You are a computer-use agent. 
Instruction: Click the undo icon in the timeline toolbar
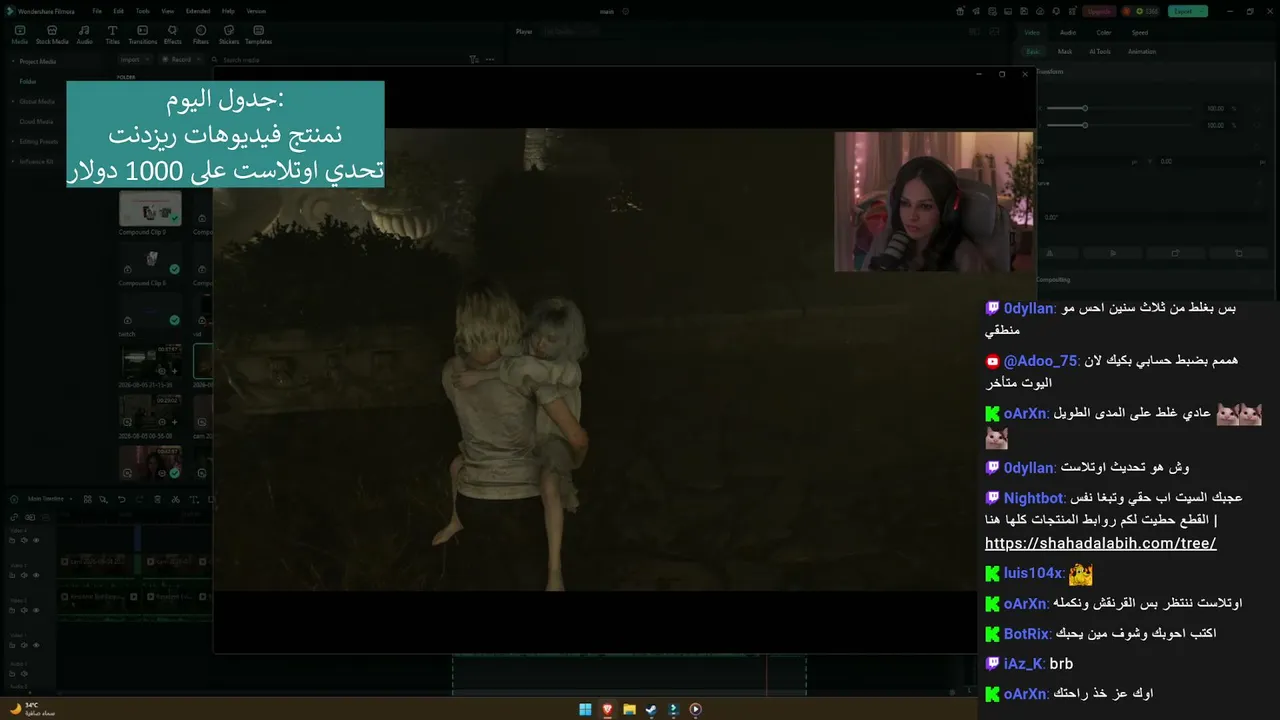tap(122, 499)
